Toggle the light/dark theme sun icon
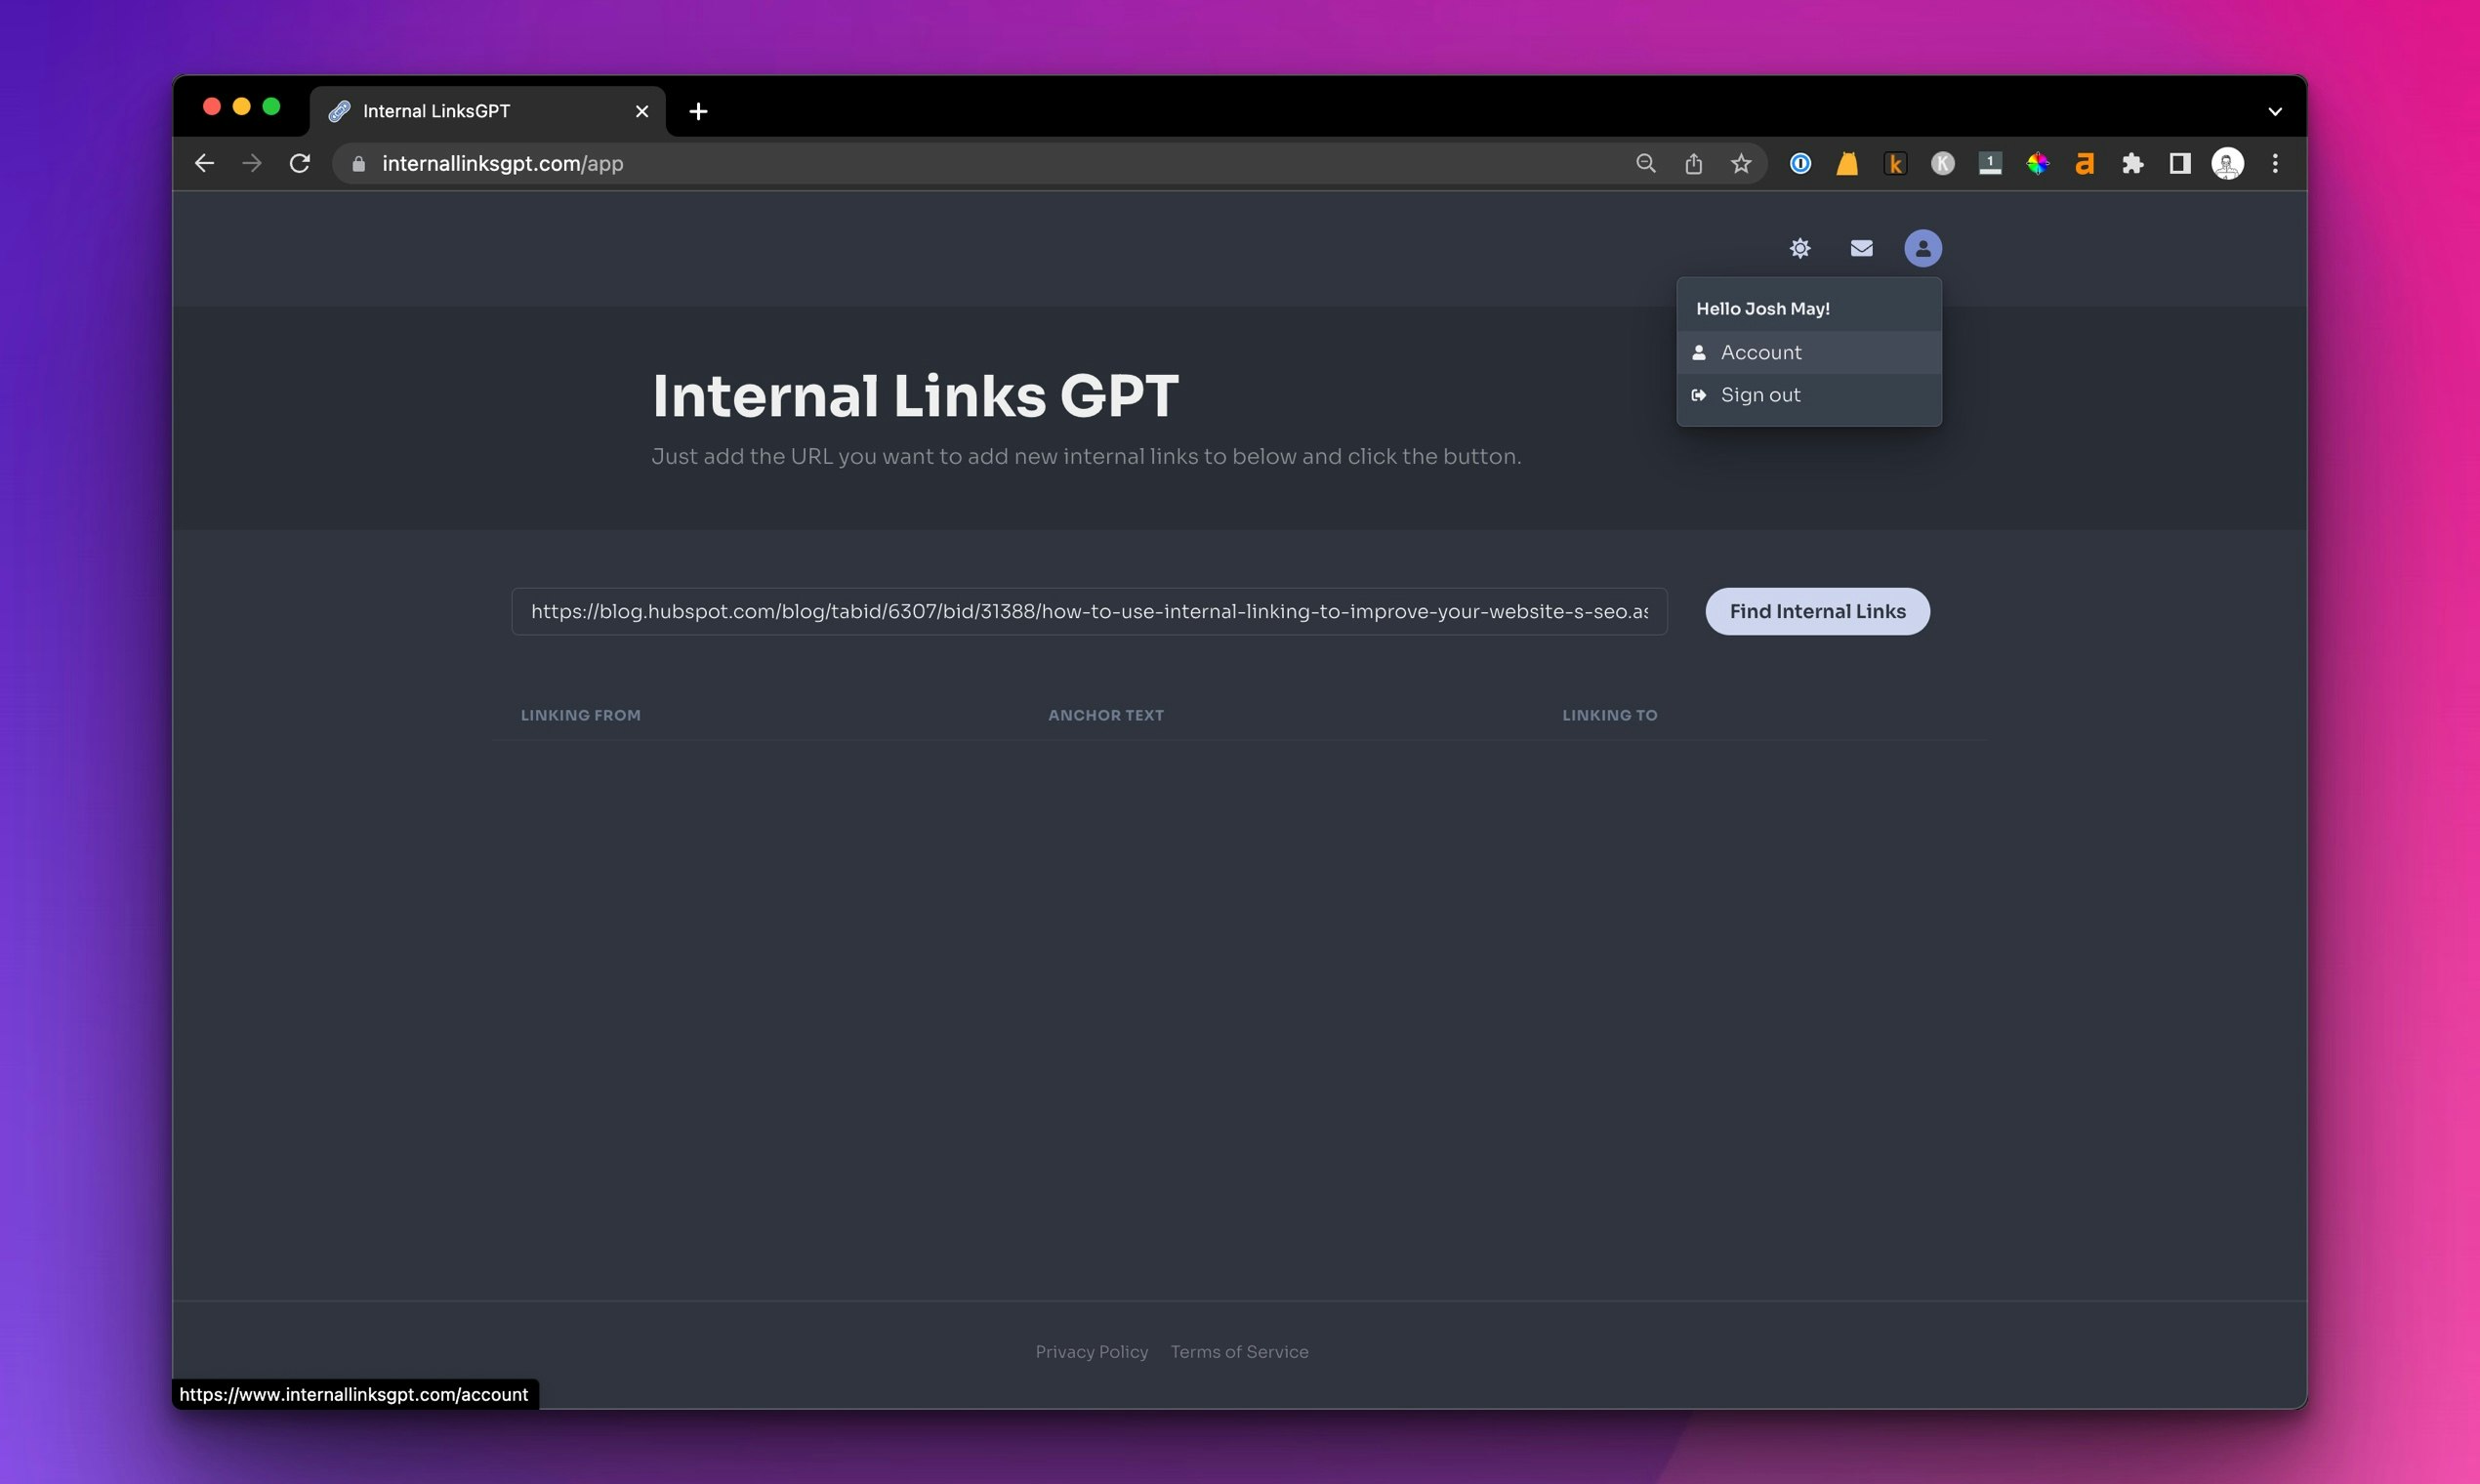 [1800, 248]
